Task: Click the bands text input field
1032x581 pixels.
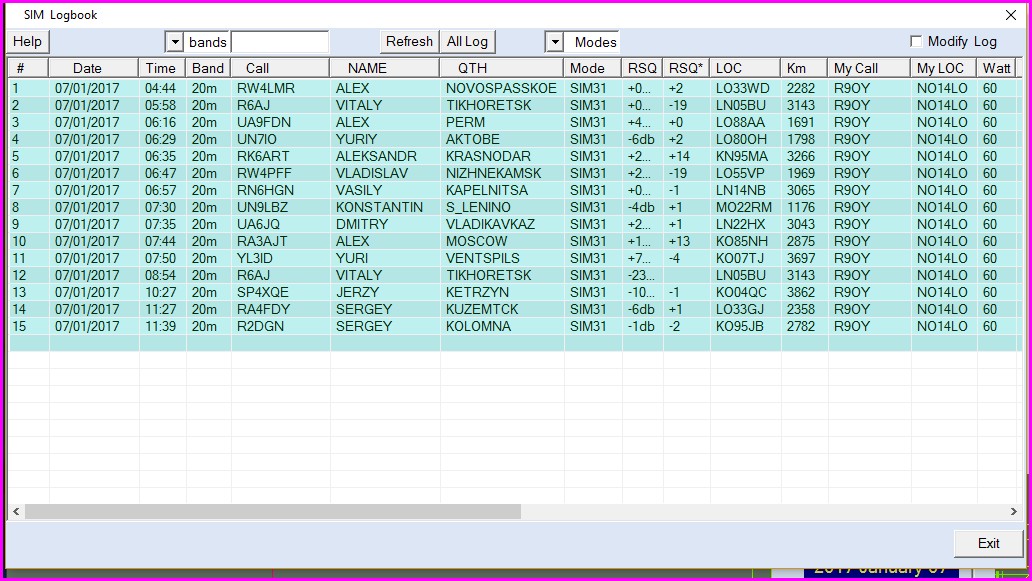Action: click(279, 42)
